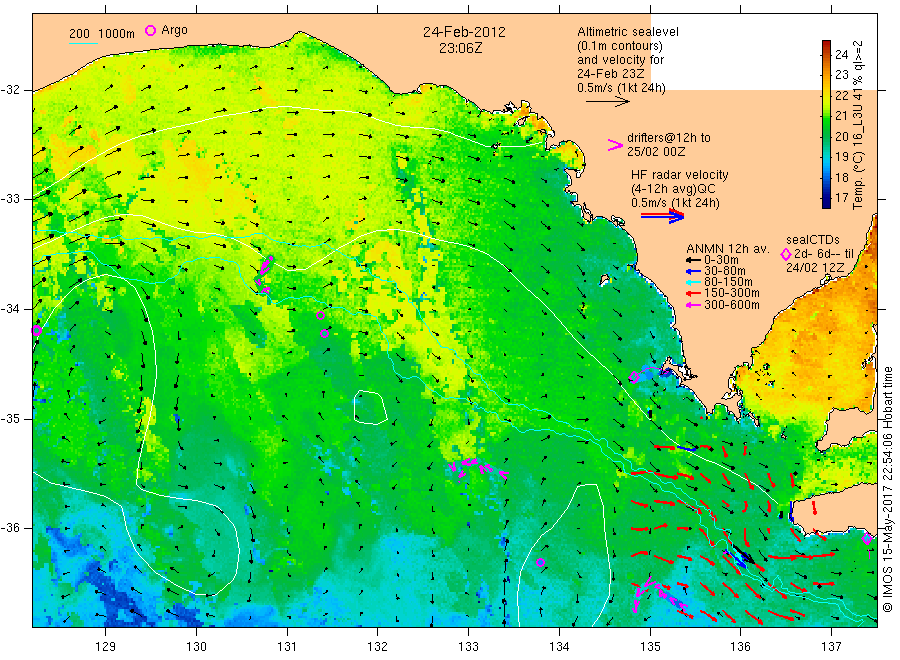The width and height of the screenshot is (900, 660).
Task: Click the red and blue HF radar scale arrow
Action: (662, 216)
